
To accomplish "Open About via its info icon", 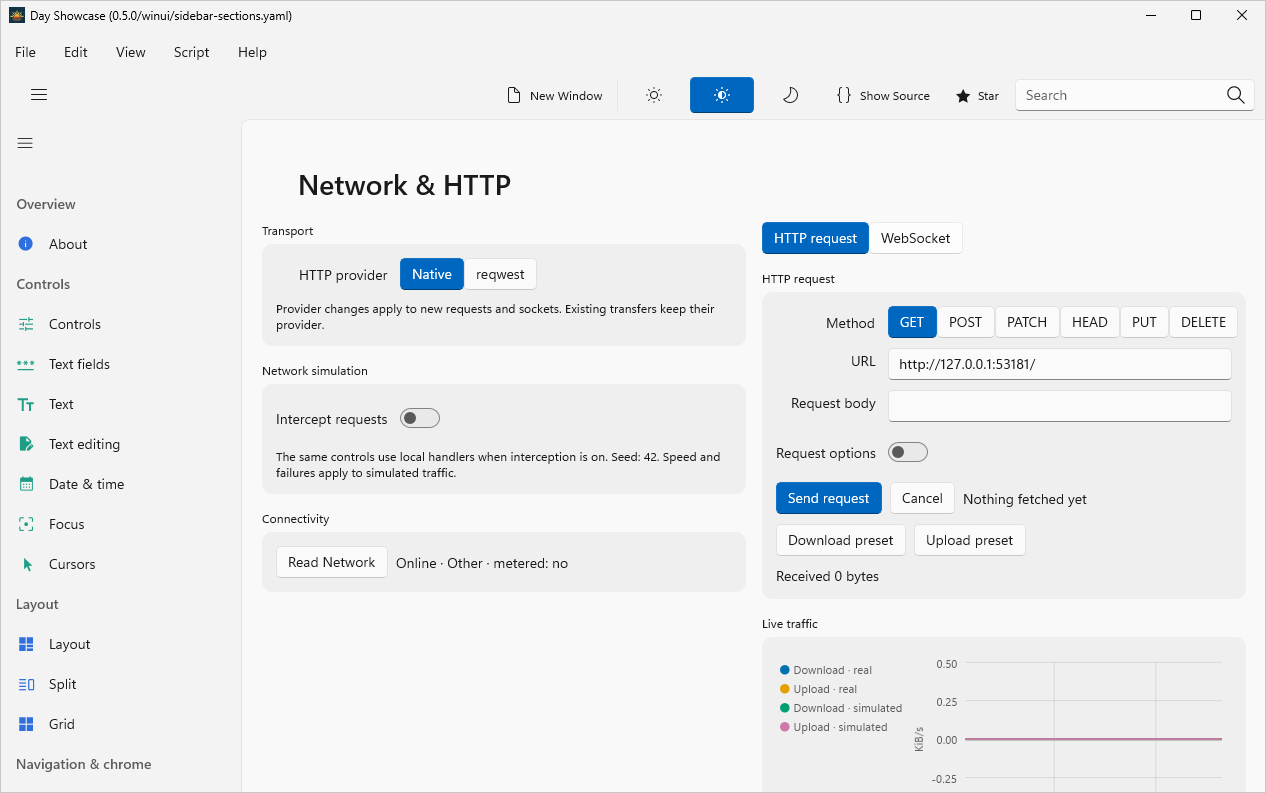I will tap(27, 244).
